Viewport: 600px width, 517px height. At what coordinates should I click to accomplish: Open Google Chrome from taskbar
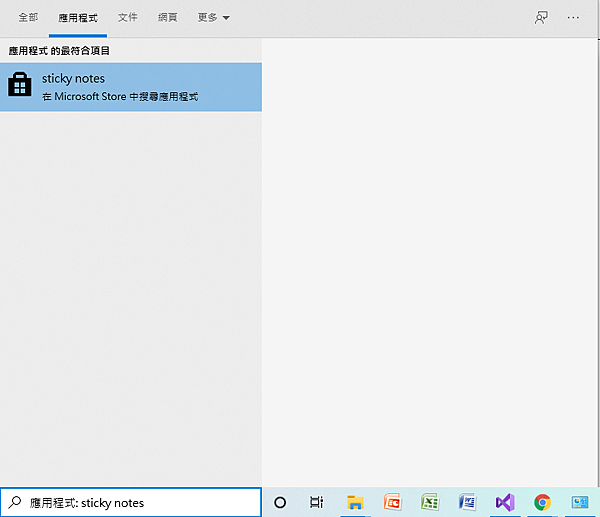tap(542, 502)
